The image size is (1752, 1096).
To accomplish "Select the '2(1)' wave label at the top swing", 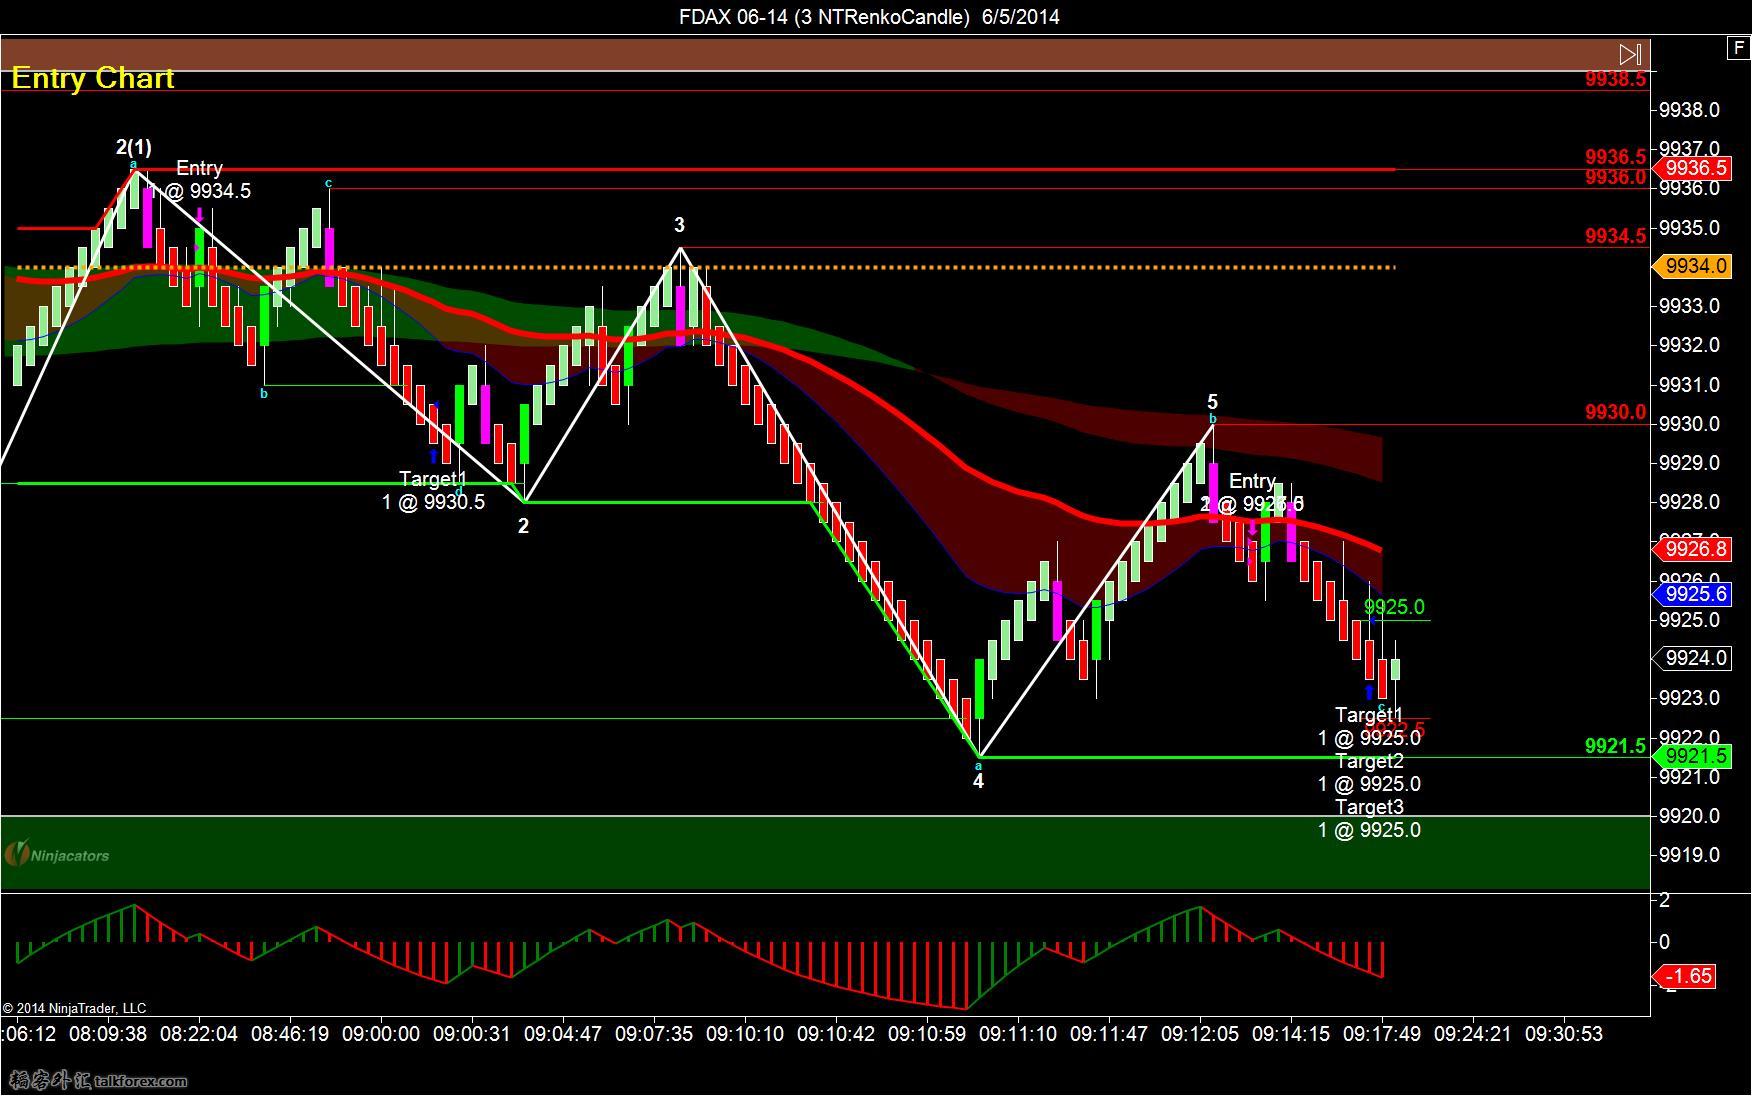I will click(134, 147).
